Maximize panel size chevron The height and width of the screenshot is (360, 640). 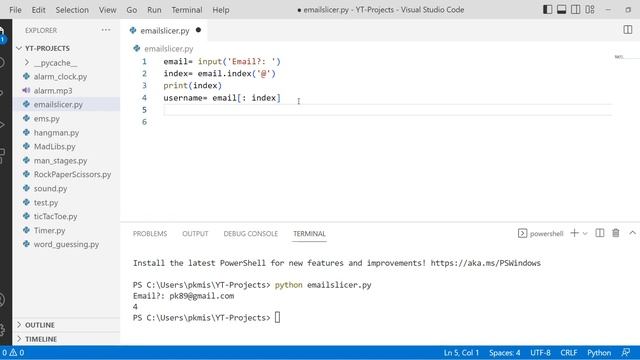tap(632, 233)
